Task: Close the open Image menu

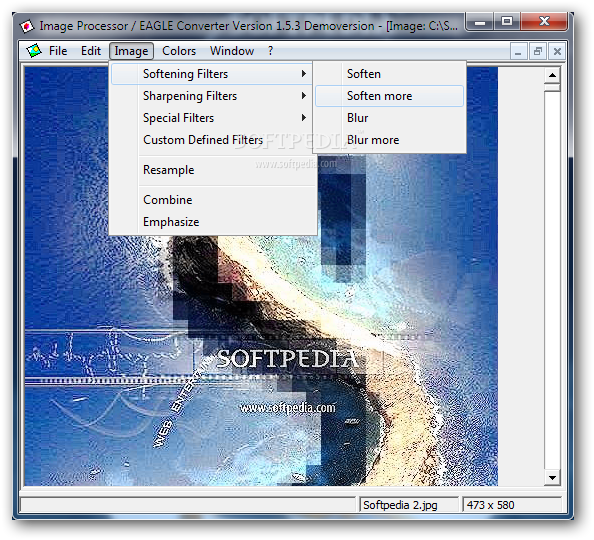Action: (x=131, y=51)
